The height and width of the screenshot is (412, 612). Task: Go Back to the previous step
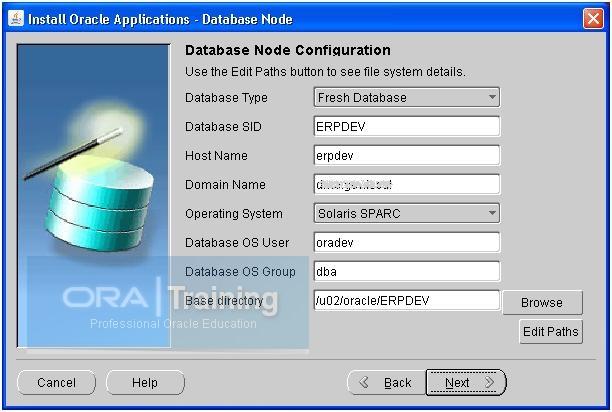[387, 382]
